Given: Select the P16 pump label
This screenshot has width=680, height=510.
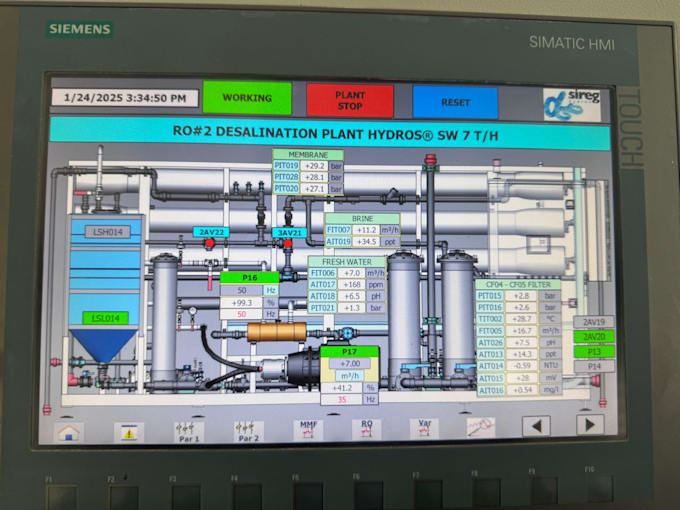Looking at the screenshot, I should pyautogui.click(x=250, y=278).
